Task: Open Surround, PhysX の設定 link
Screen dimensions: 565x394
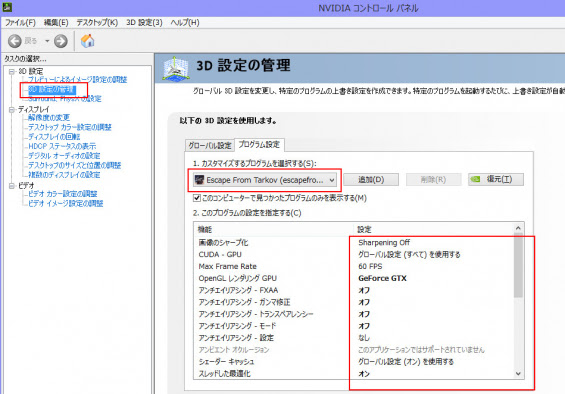Action: point(65,98)
